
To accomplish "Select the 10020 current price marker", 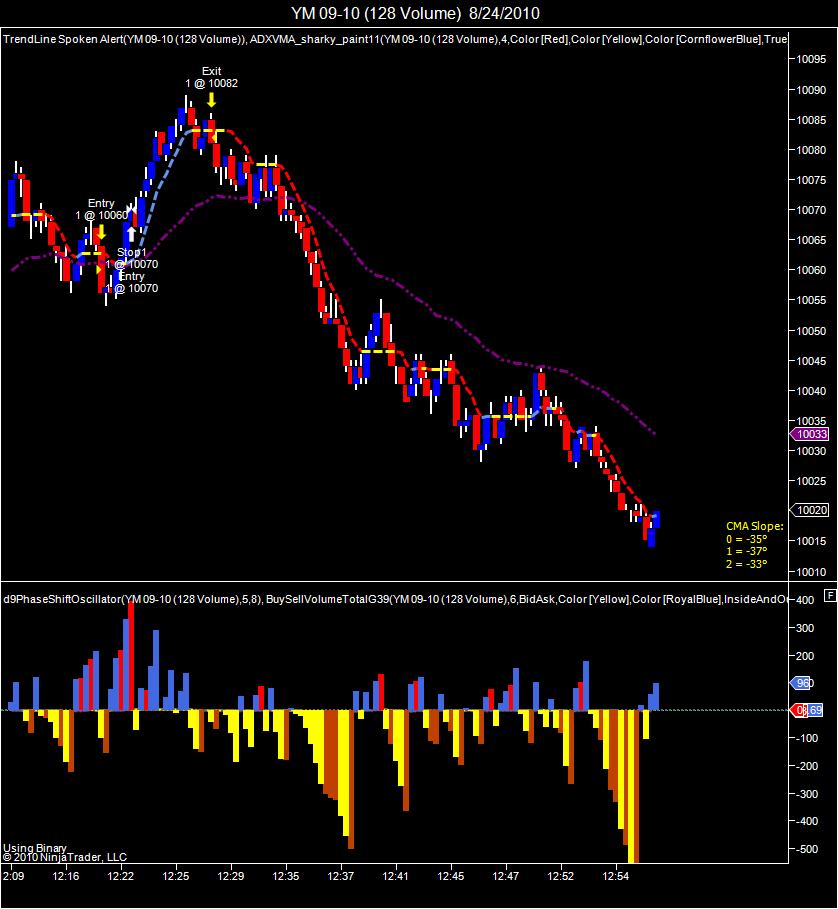I will (x=810, y=510).
